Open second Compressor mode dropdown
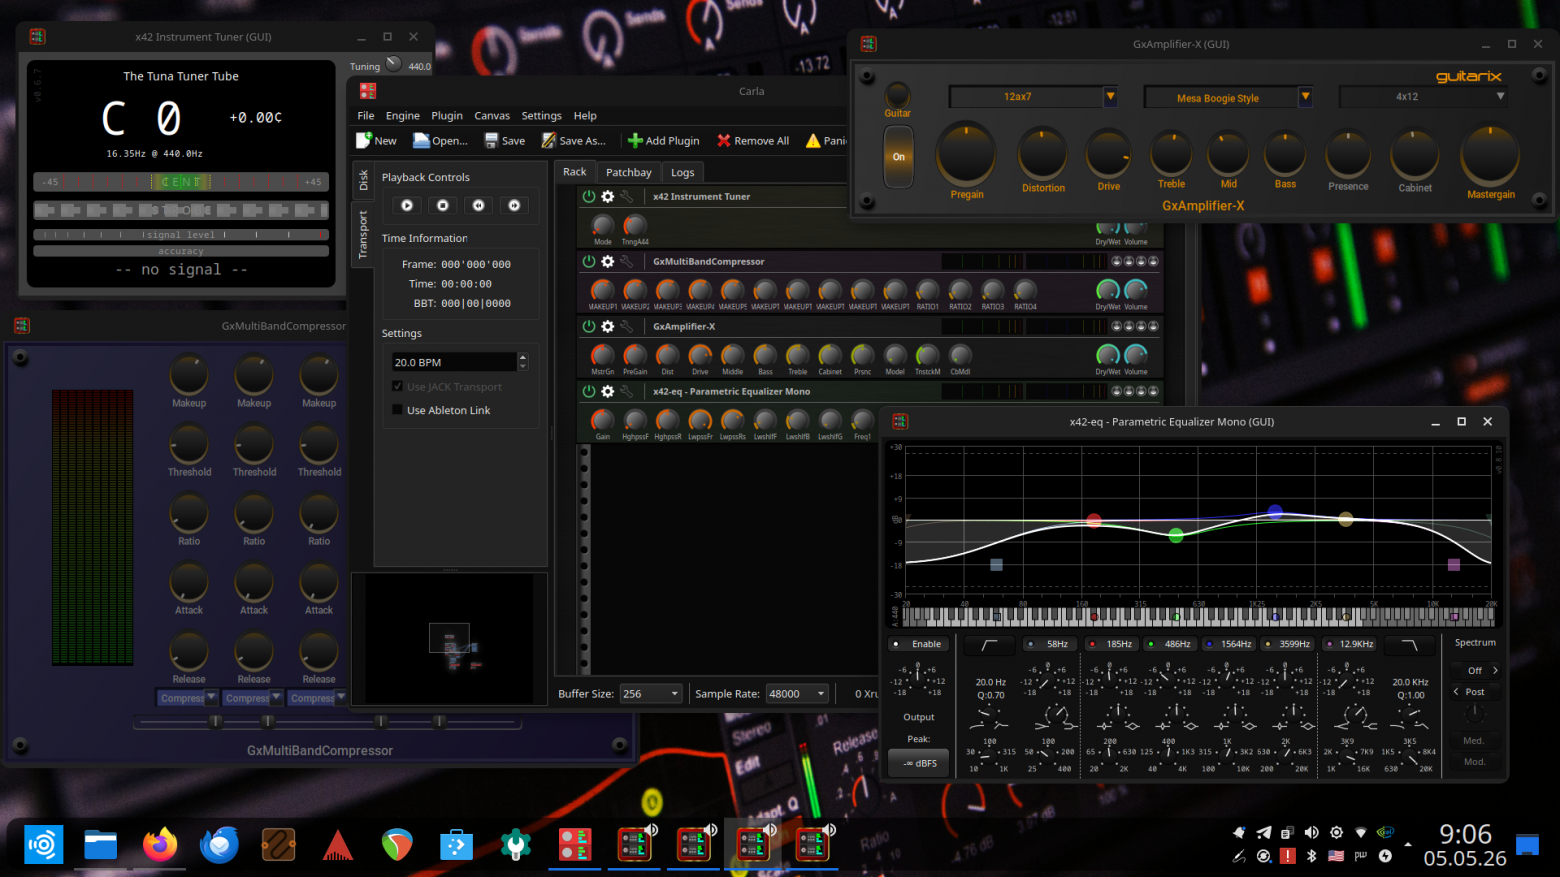1560x877 pixels. 252,698
